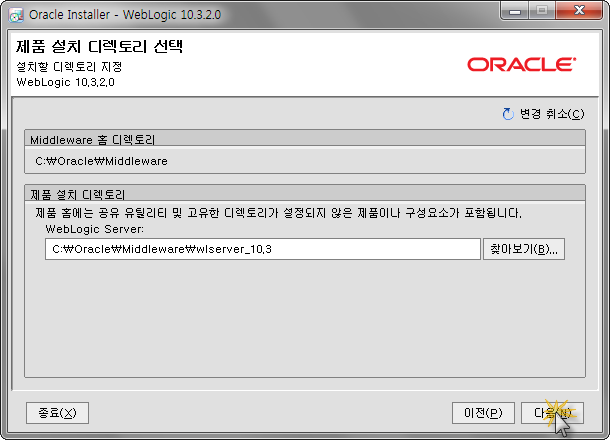Image resolution: width=610 pixels, height=440 pixels.
Task: Click the Oracle logo in the header
Action: click(521, 65)
